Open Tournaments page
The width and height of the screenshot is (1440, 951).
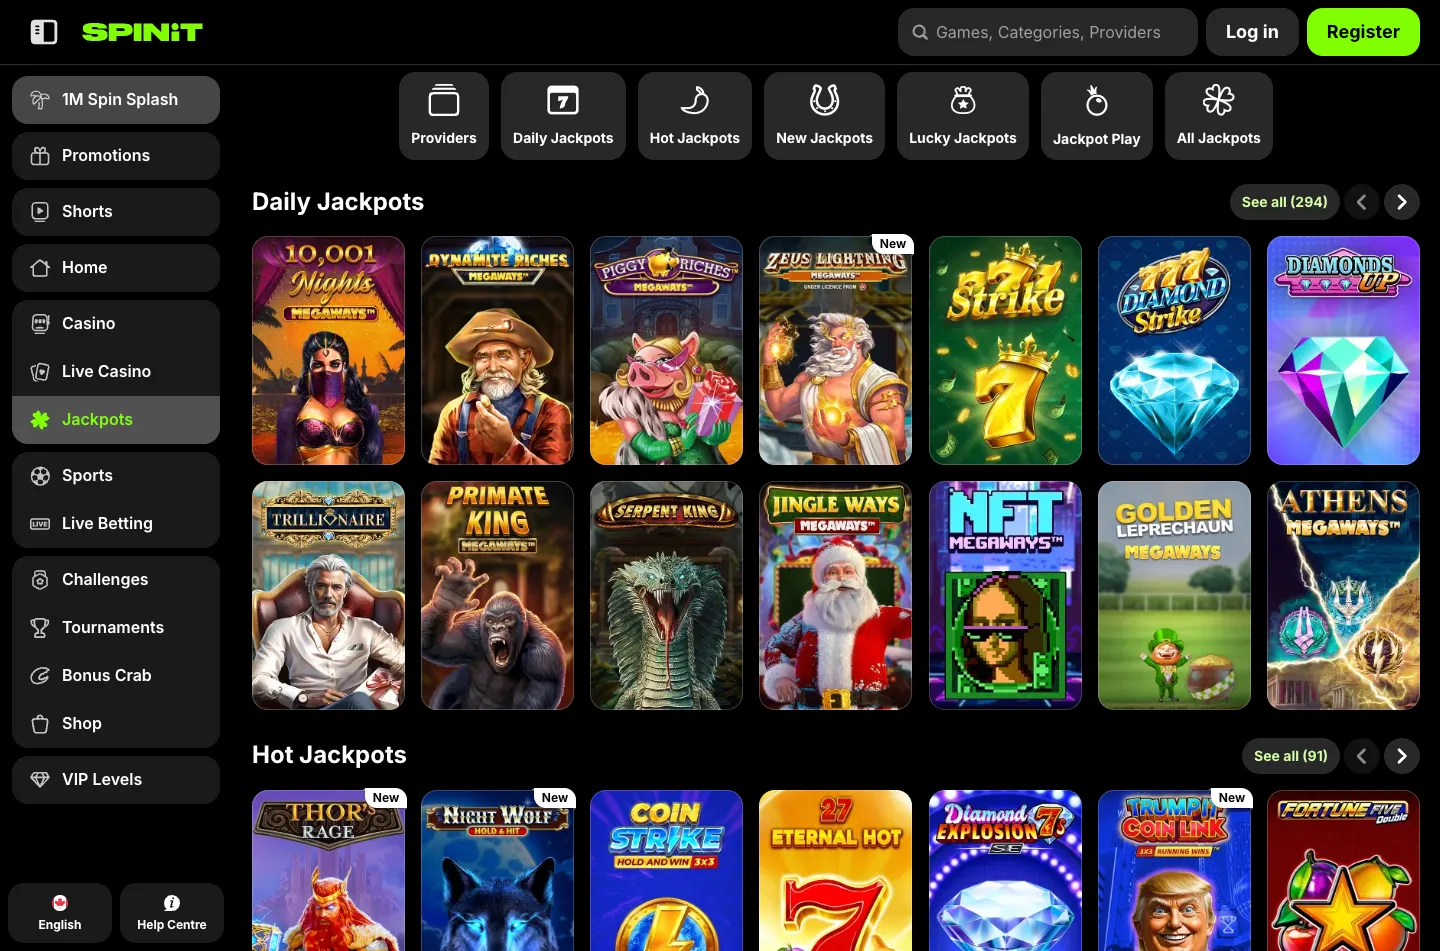(116, 628)
